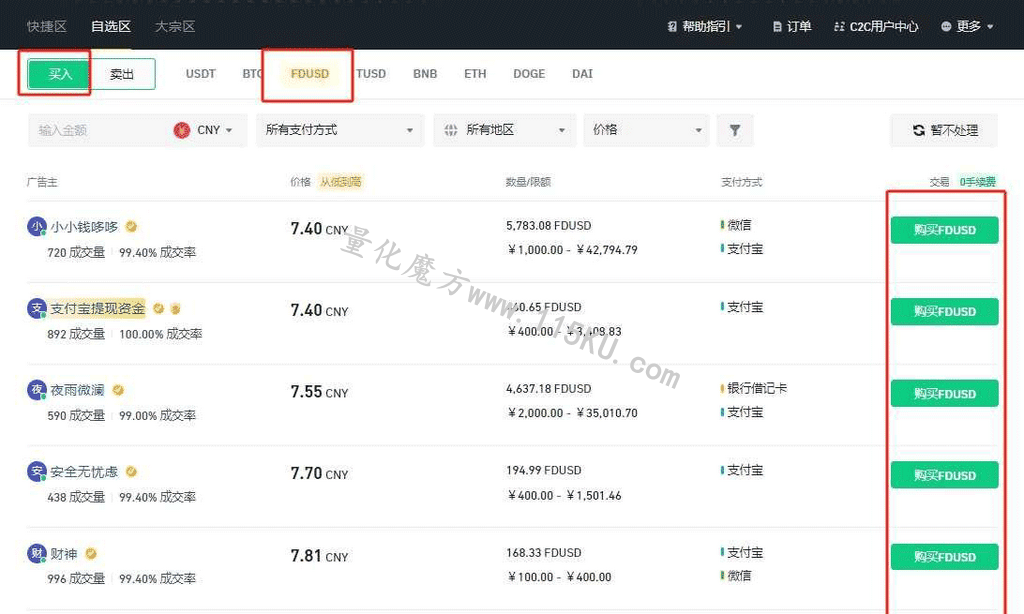Expand the 更多 menu
Screen dimensions: 1024x614
point(968,27)
